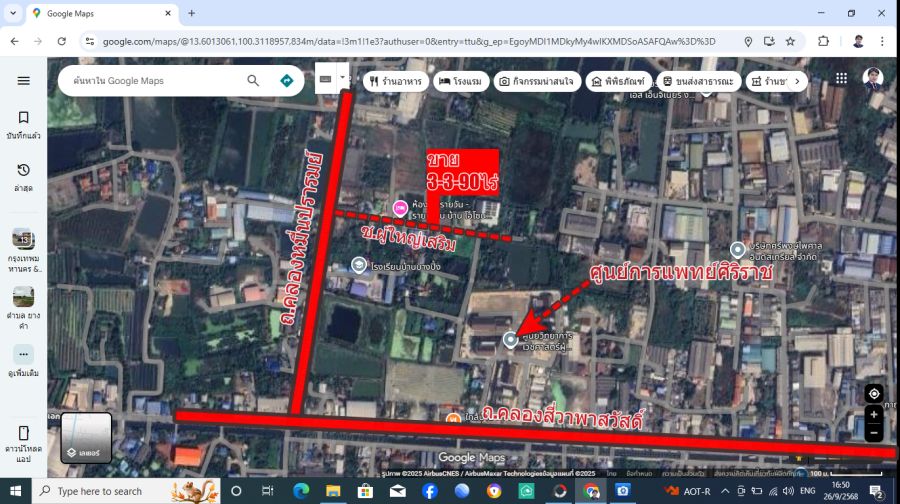This screenshot has width=900, height=504.
Task: Open the Google apps grid
Action: (x=841, y=79)
